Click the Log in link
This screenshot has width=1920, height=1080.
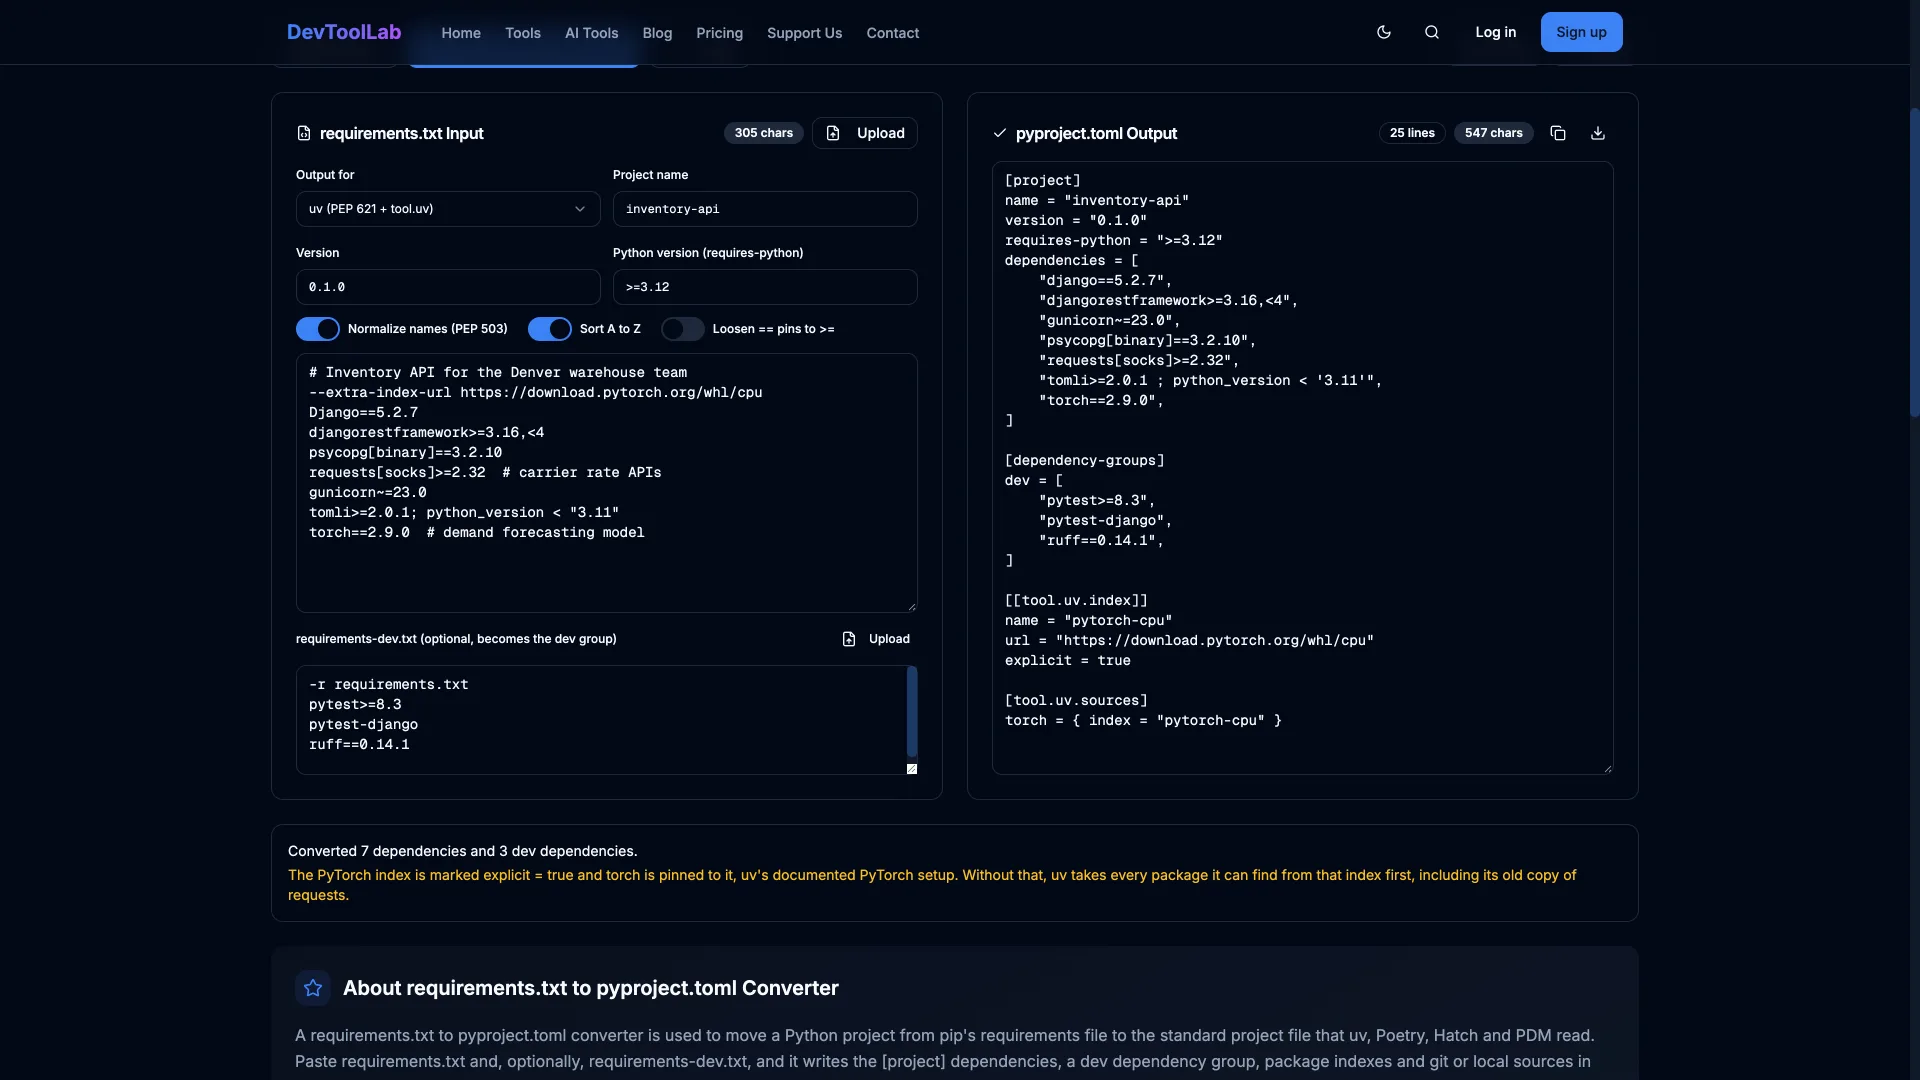pos(1496,32)
